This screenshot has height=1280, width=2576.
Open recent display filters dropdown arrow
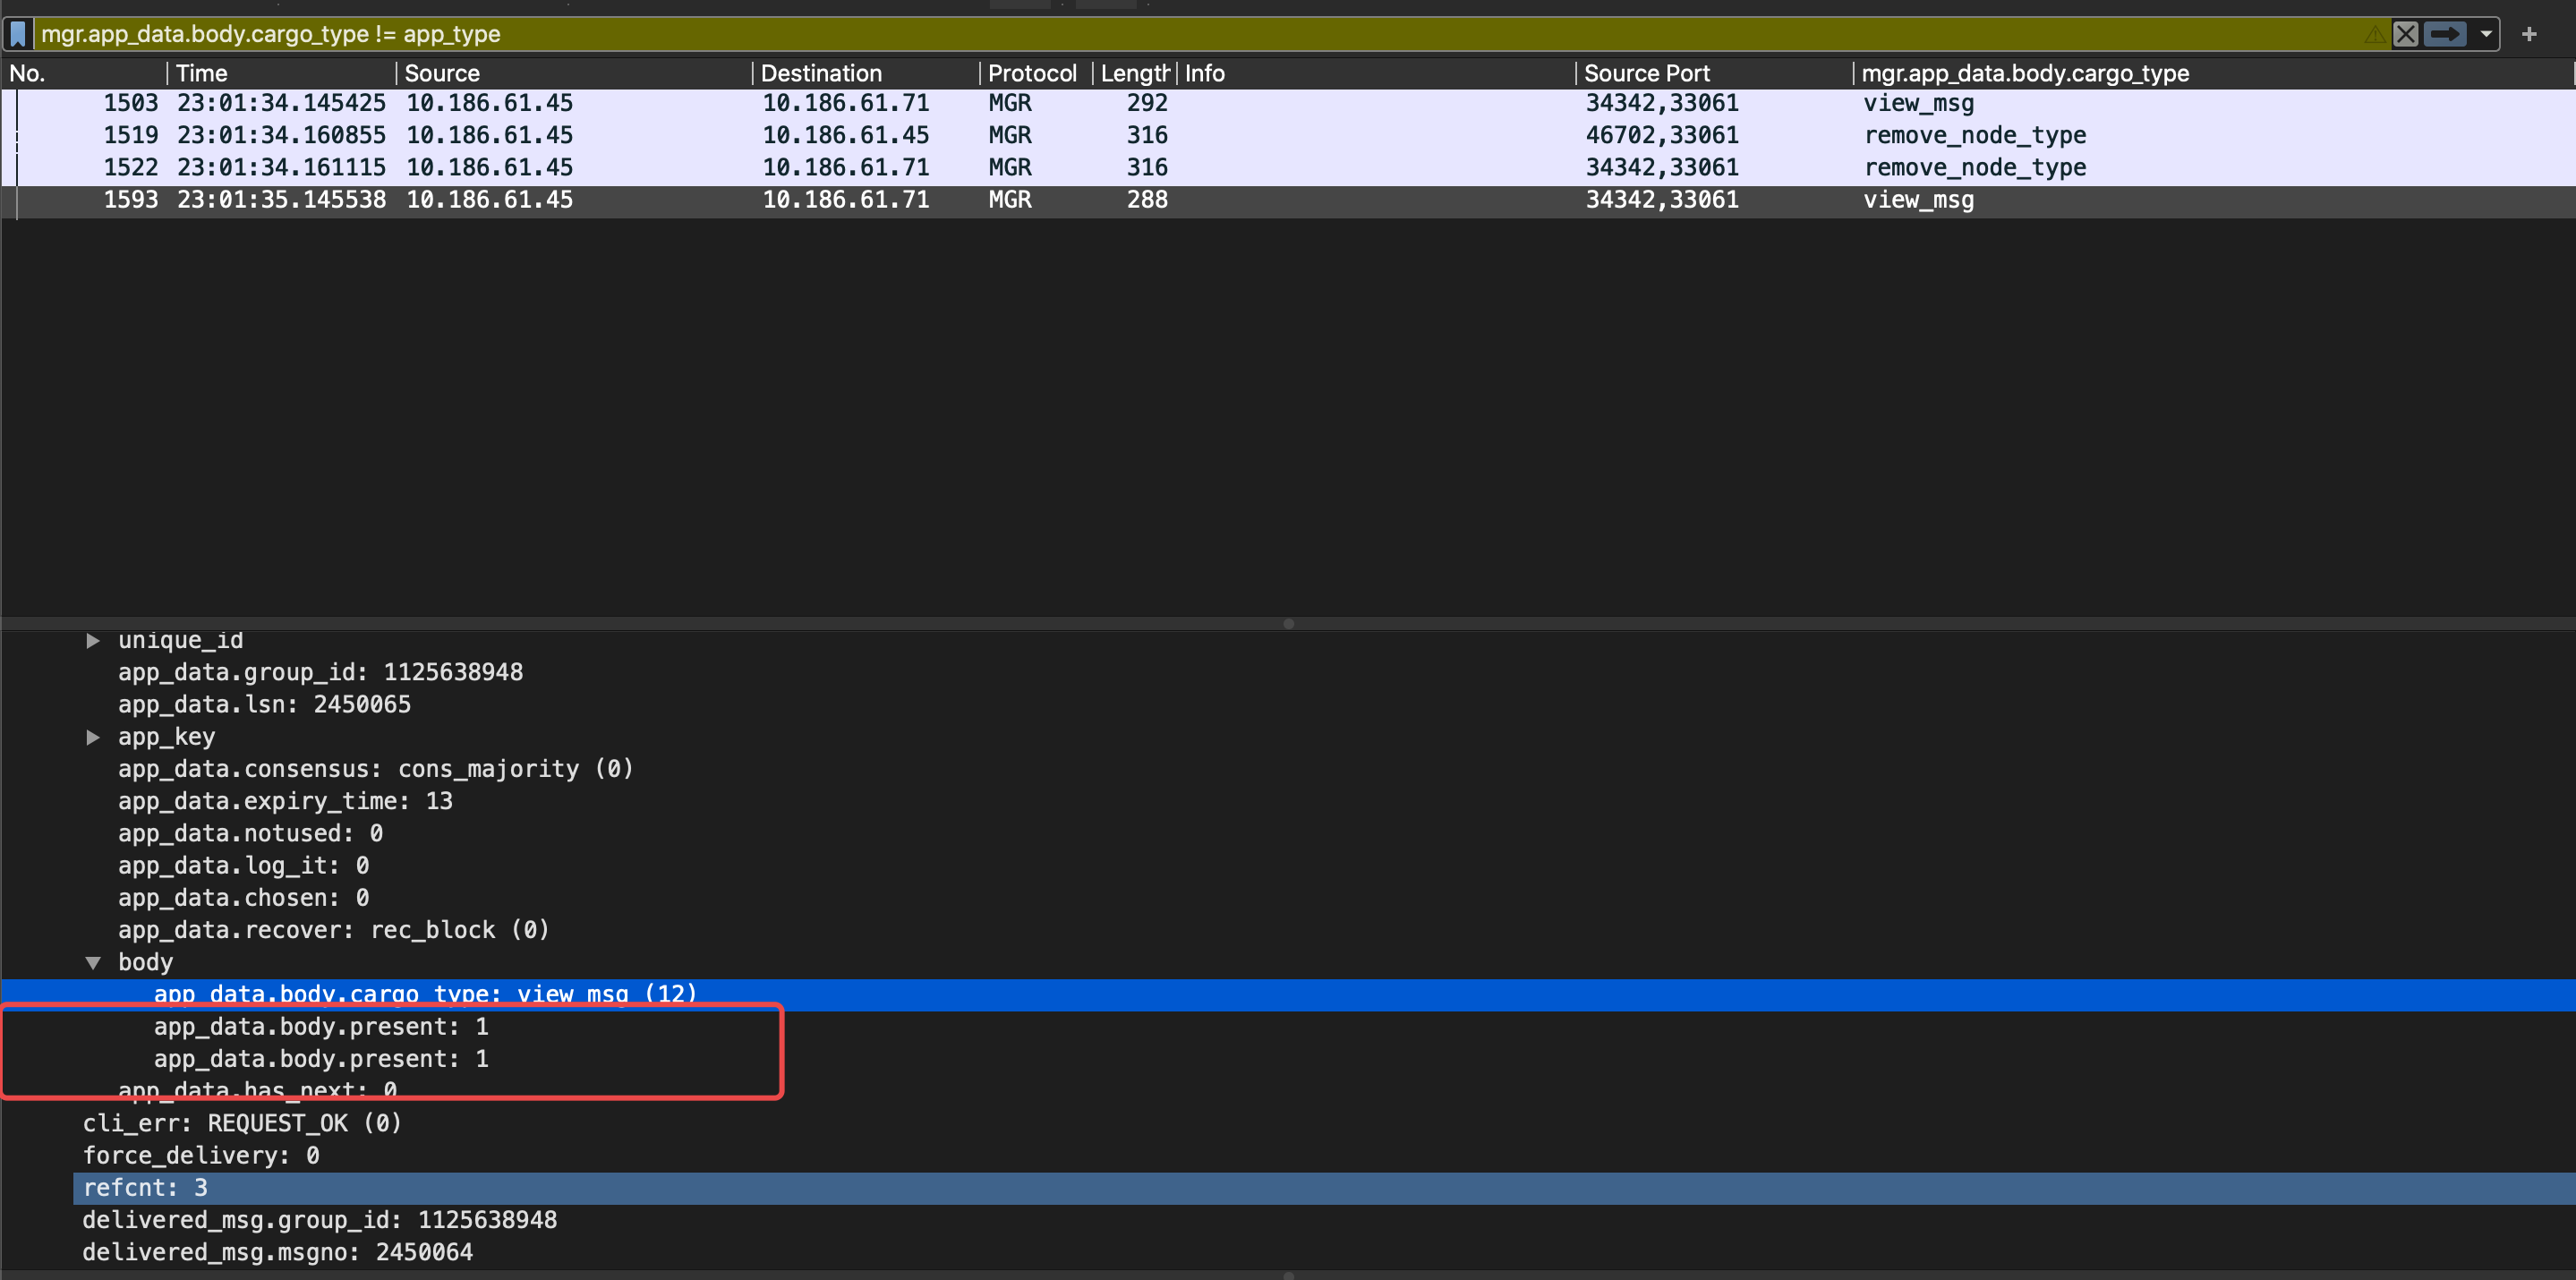tap(2486, 34)
